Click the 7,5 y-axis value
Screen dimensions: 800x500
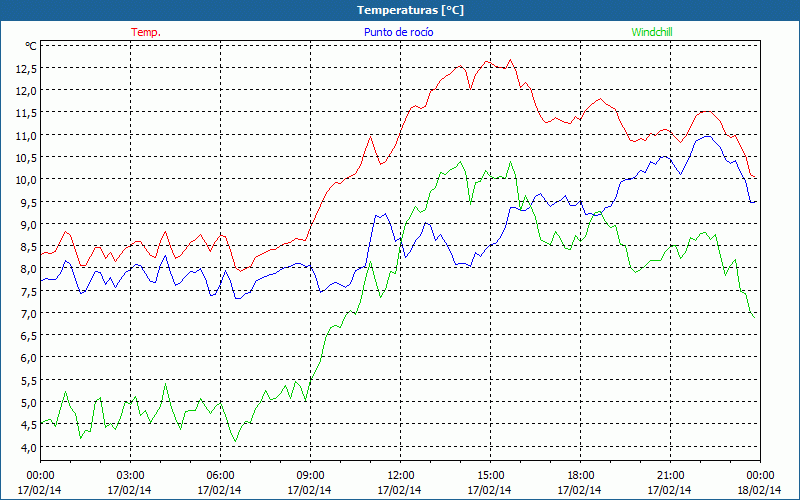tap(29, 291)
